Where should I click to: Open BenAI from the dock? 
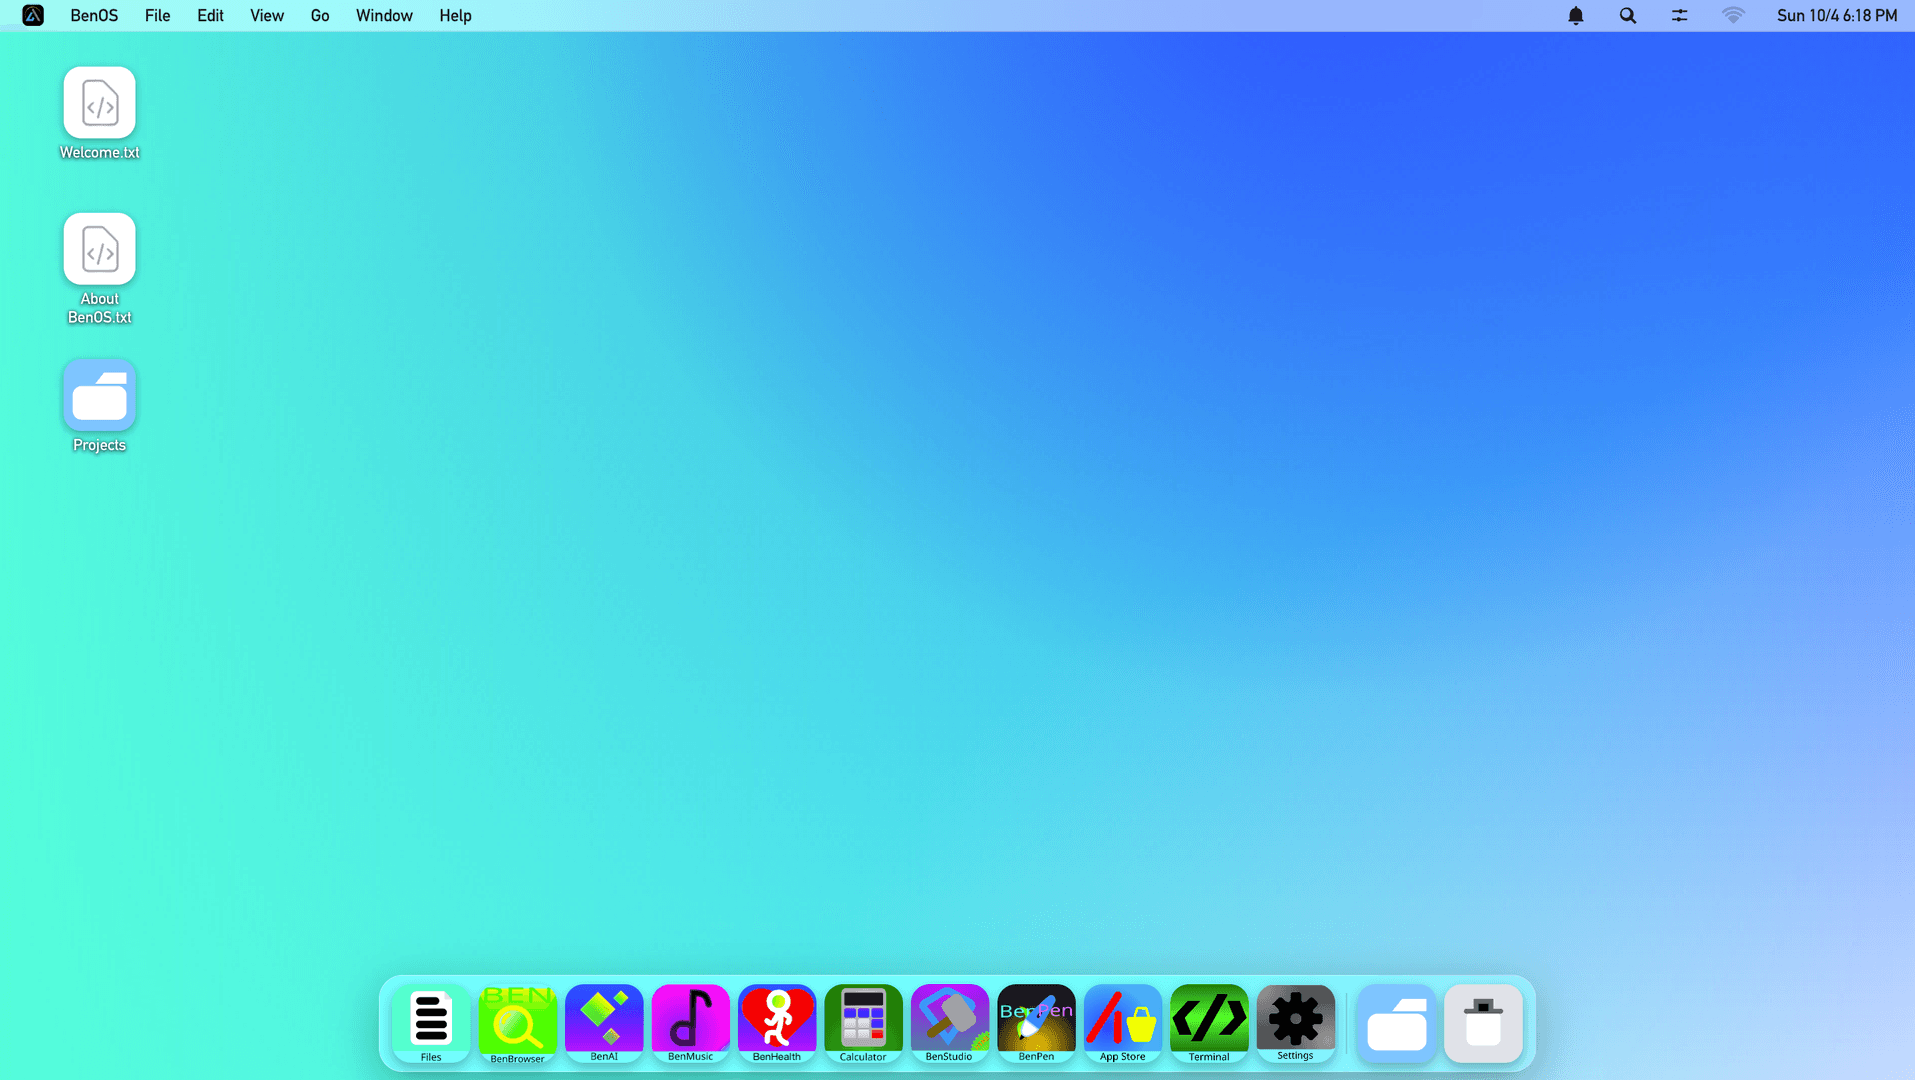click(604, 1022)
